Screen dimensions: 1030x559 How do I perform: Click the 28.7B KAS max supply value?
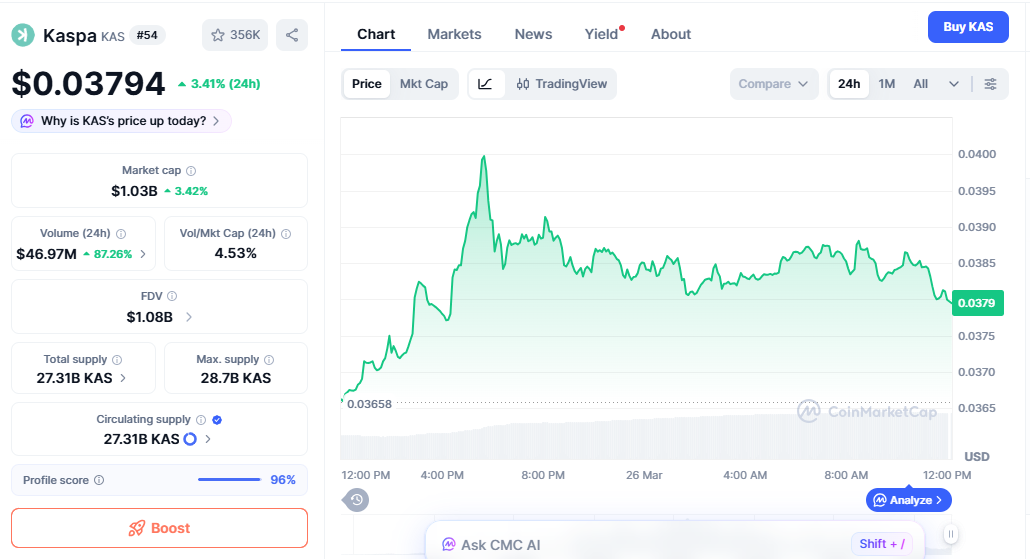(x=236, y=378)
